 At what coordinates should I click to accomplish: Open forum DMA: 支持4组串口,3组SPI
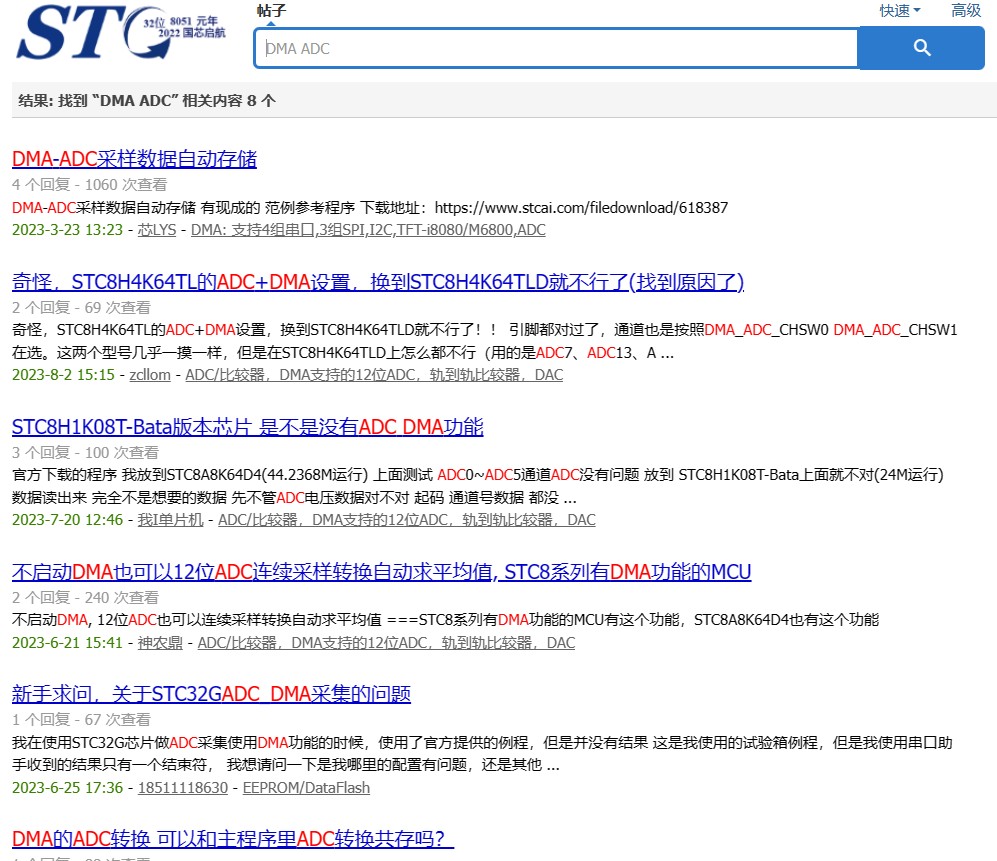[x=368, y=230]
